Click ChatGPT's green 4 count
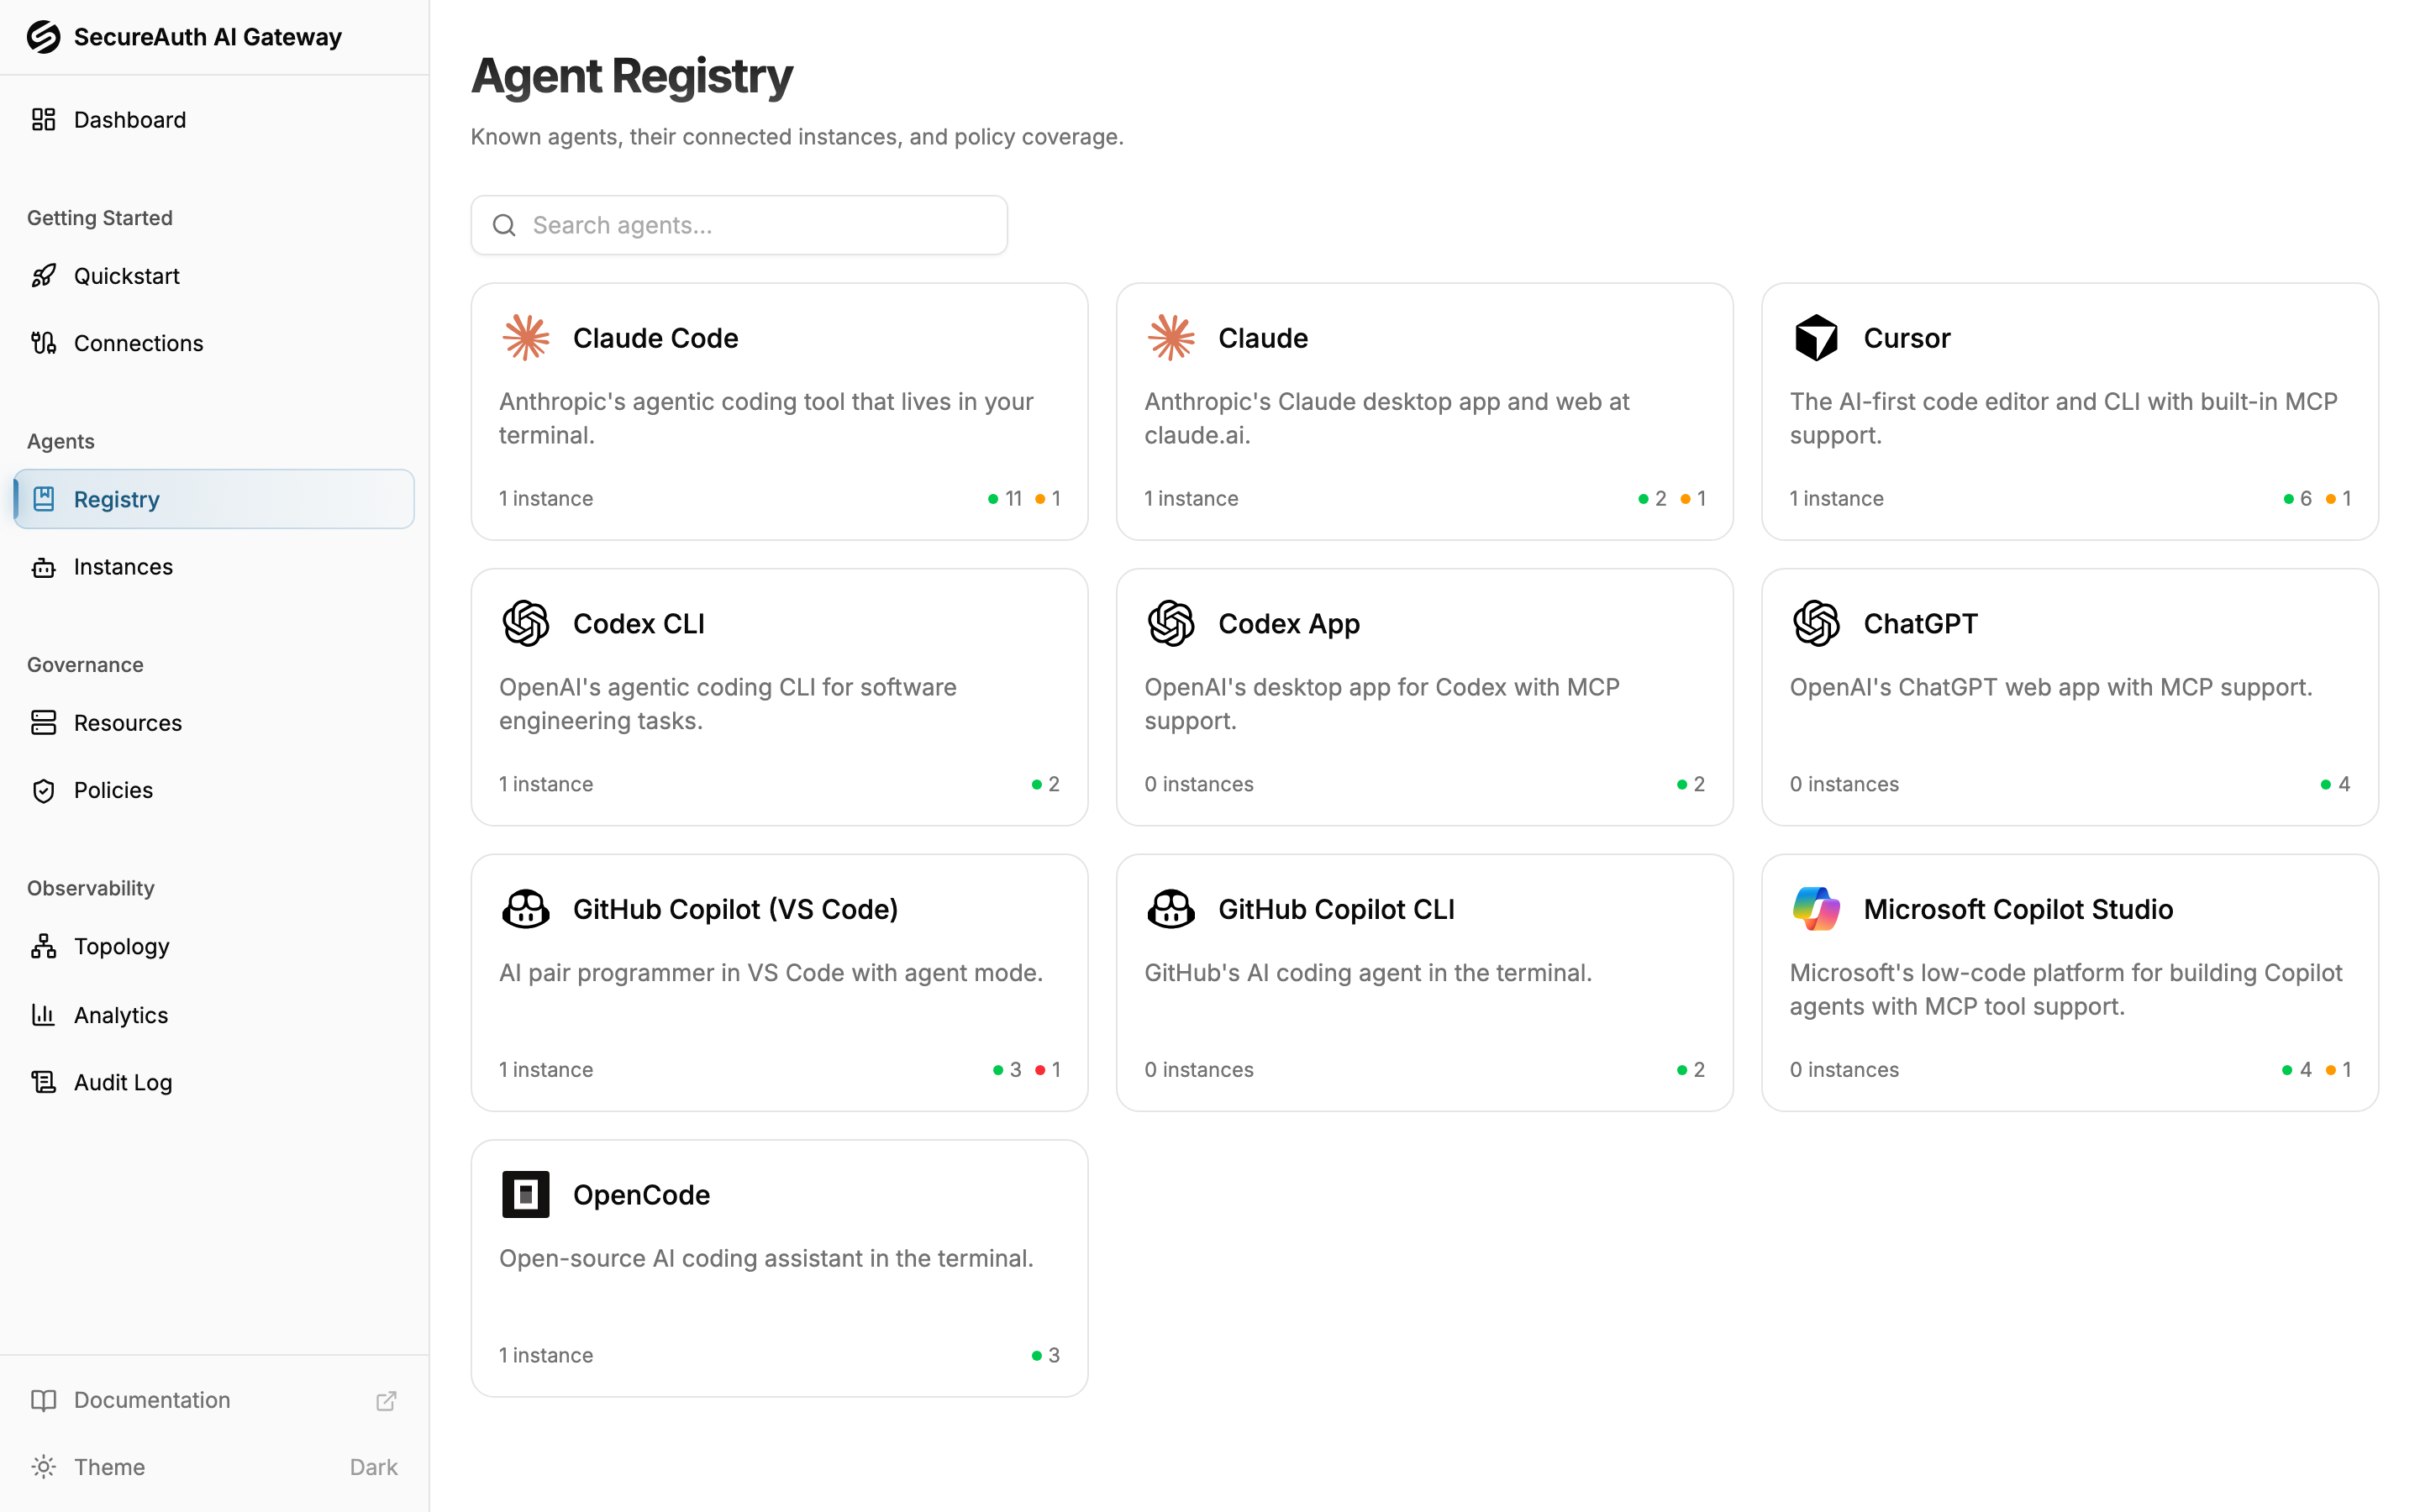Image resolution: width=2420 pixels, height=1512 pixels. click(x=2336, y=784)
